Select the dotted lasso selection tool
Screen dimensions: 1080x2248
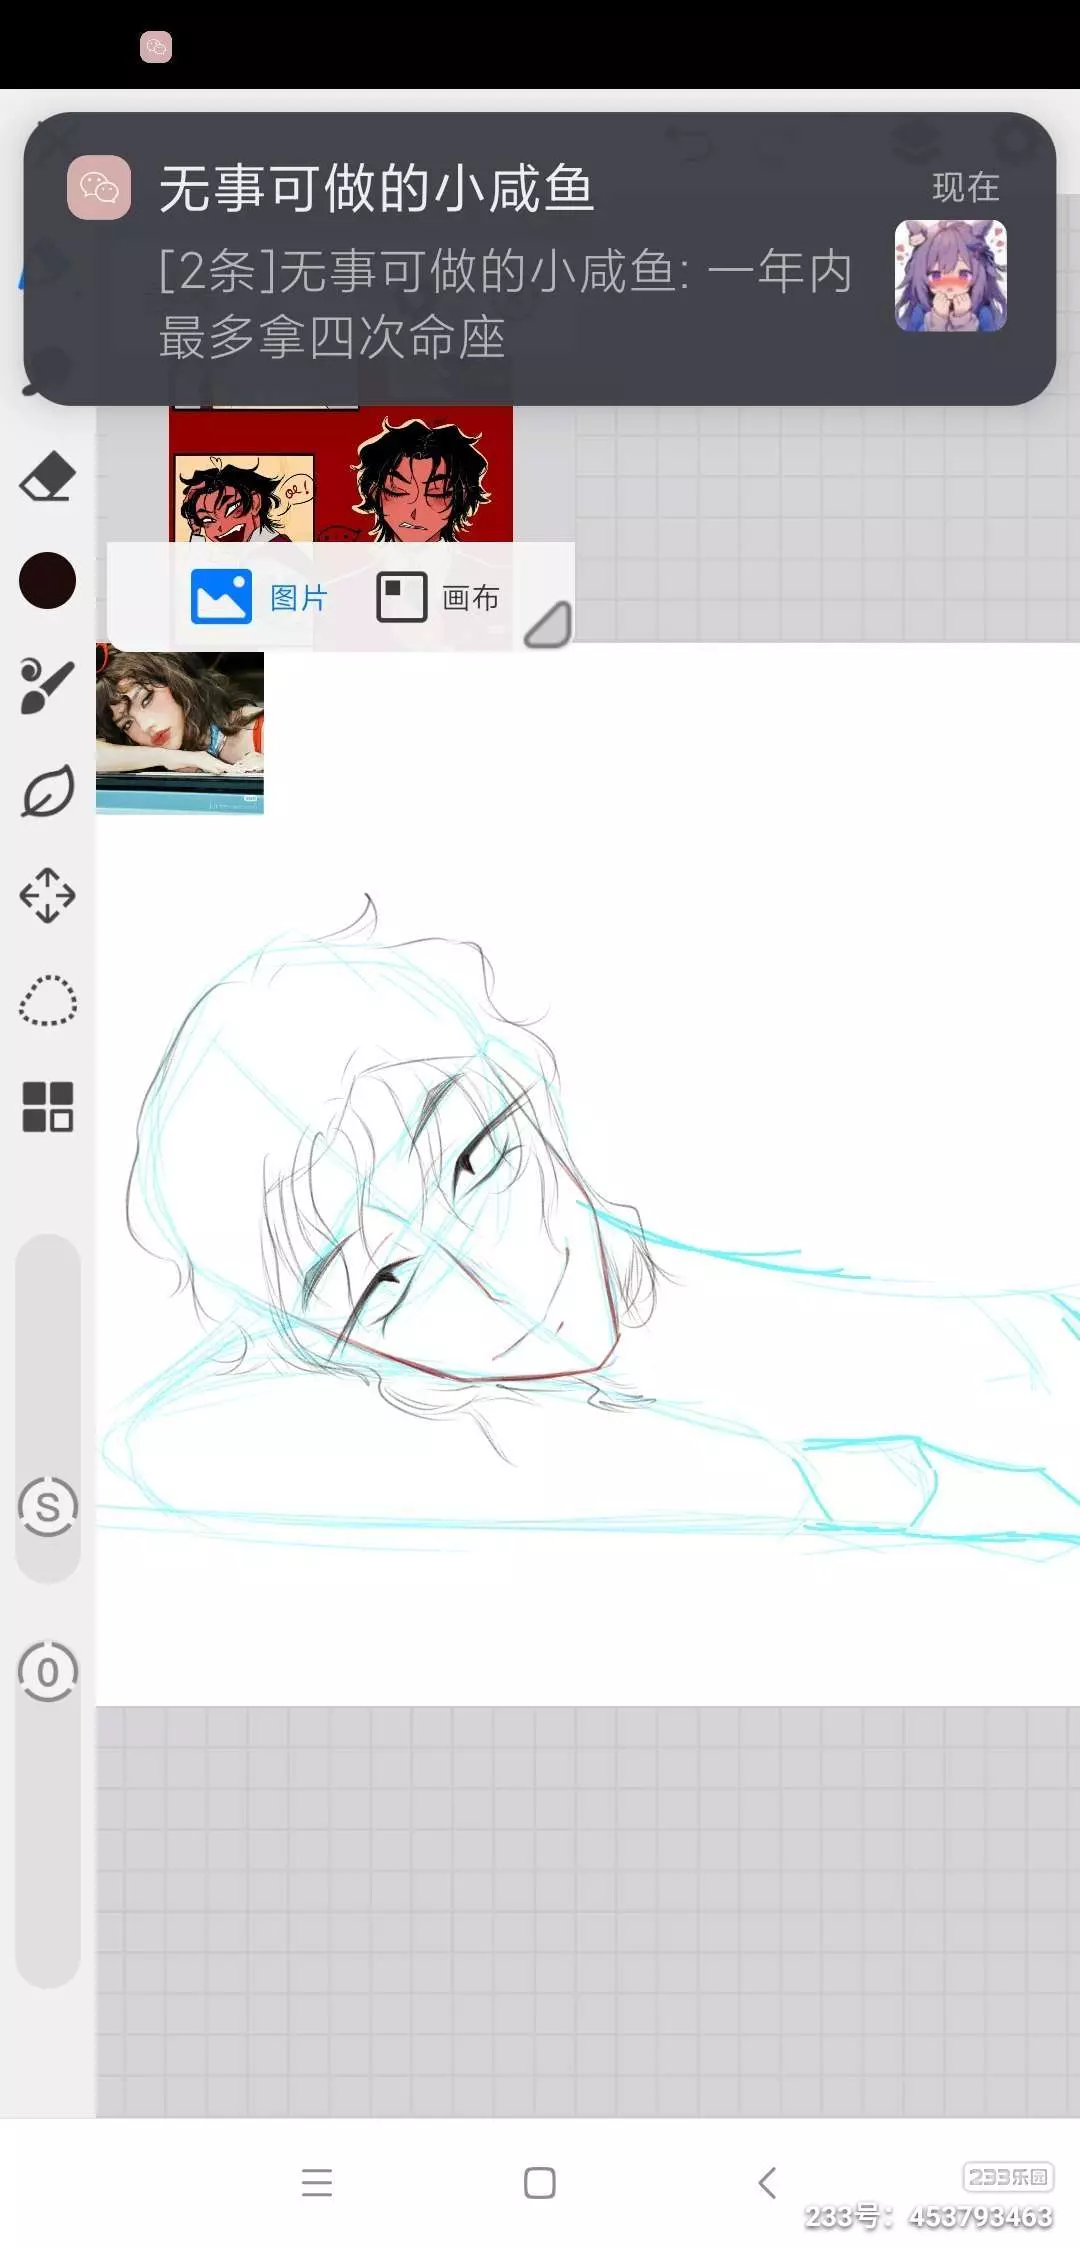47,1001
